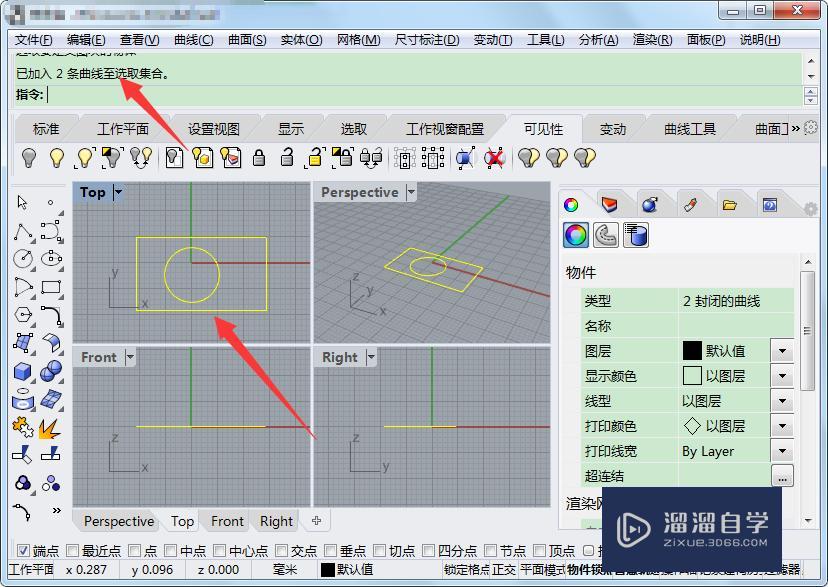Viewport: 828px width, 587px height.
Task: Enable the 最近点 object snap
Action: tap(72, 551)
